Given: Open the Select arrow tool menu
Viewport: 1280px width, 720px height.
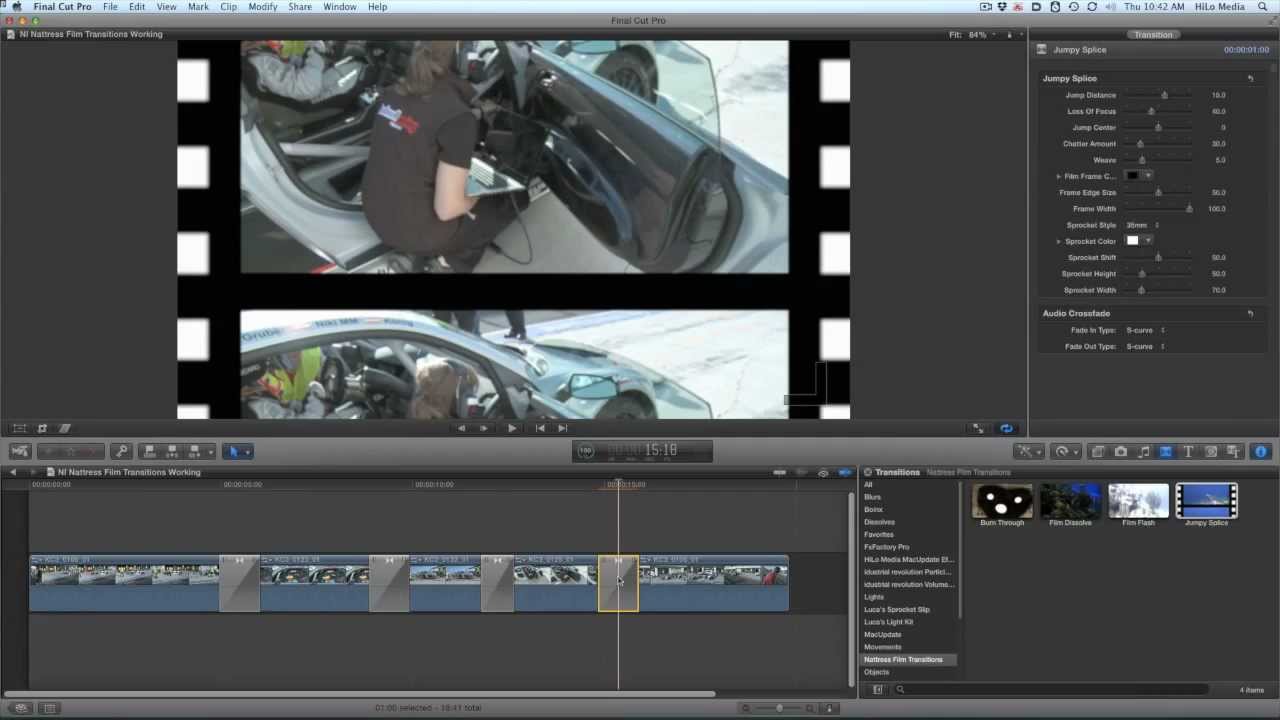Looking at the screenshot, I should click(x=238, y=452).
